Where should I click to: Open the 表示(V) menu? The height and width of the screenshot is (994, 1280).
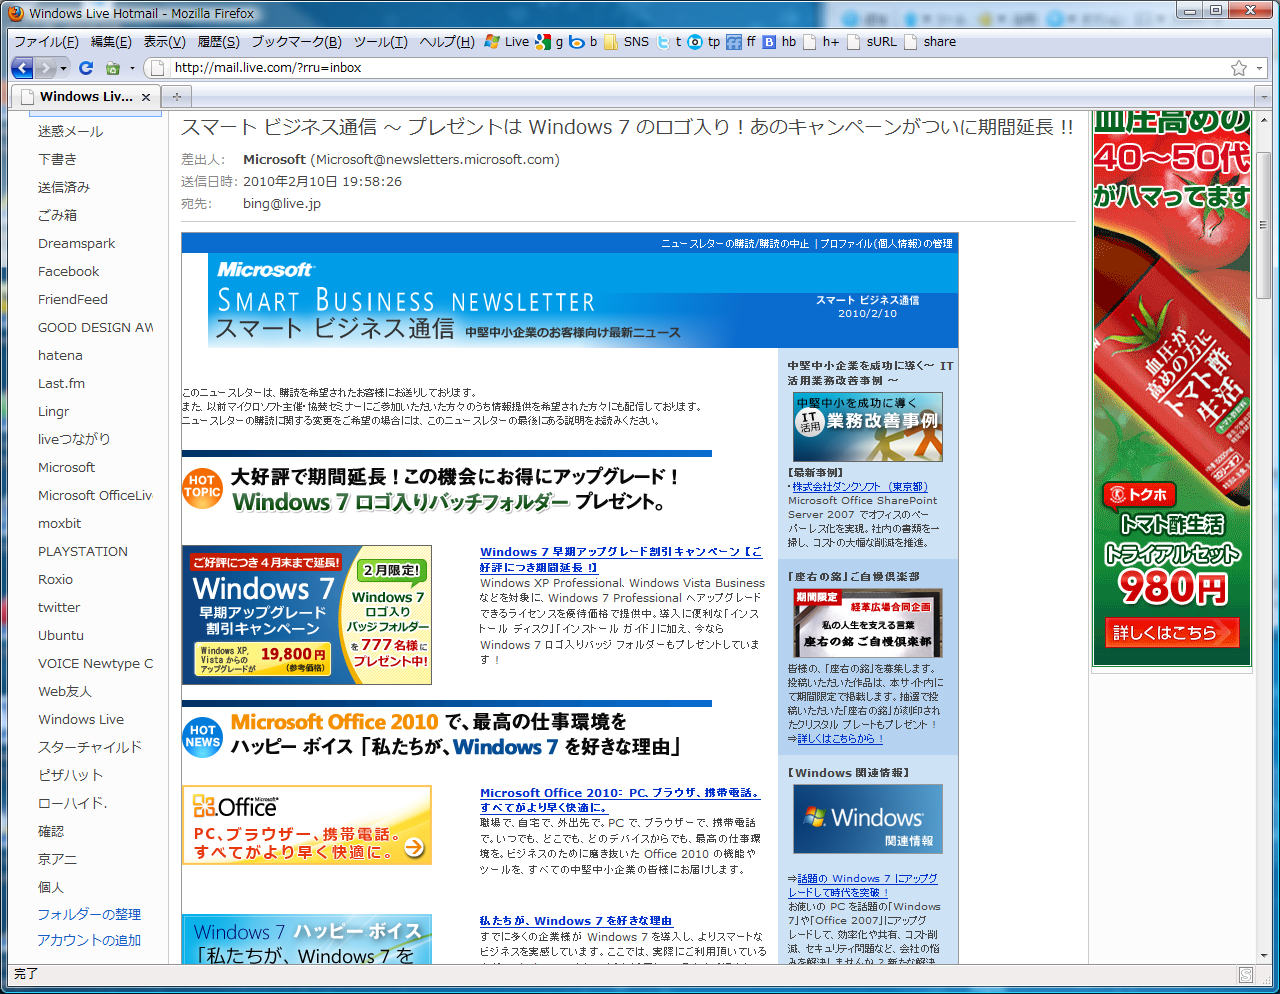pos(164,42)
